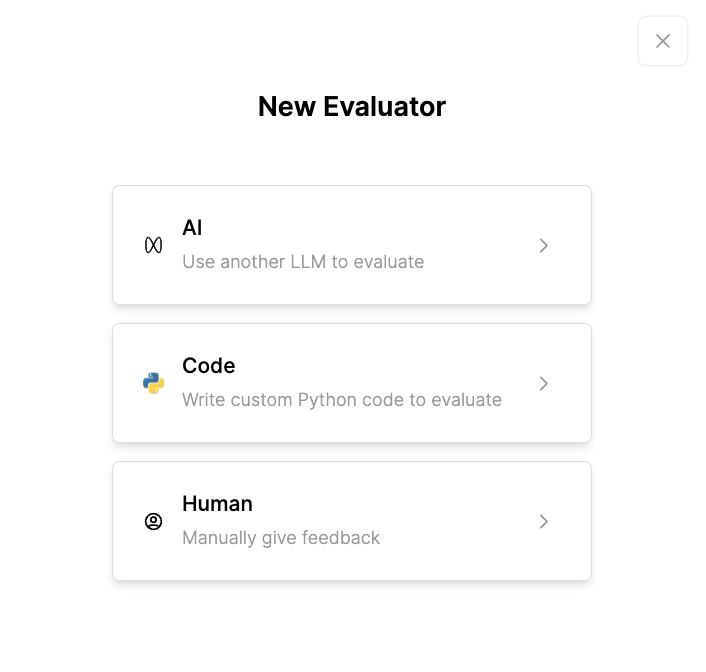Viewport: 706px width, 672px height.
Task: Click the Python logo icon
Action: pos(153,383)
